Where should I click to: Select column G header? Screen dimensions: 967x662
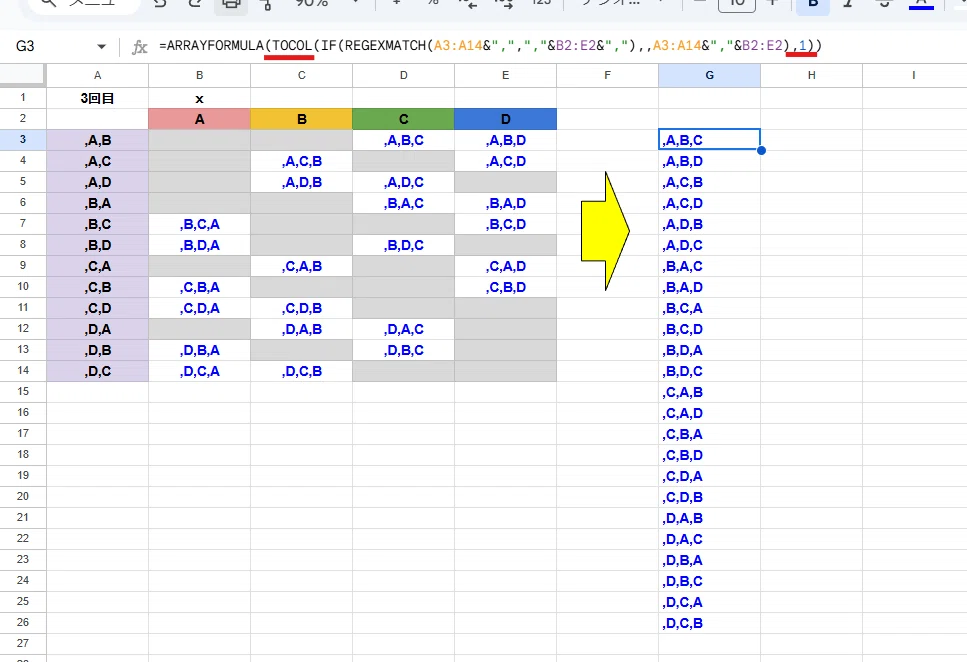709,75
